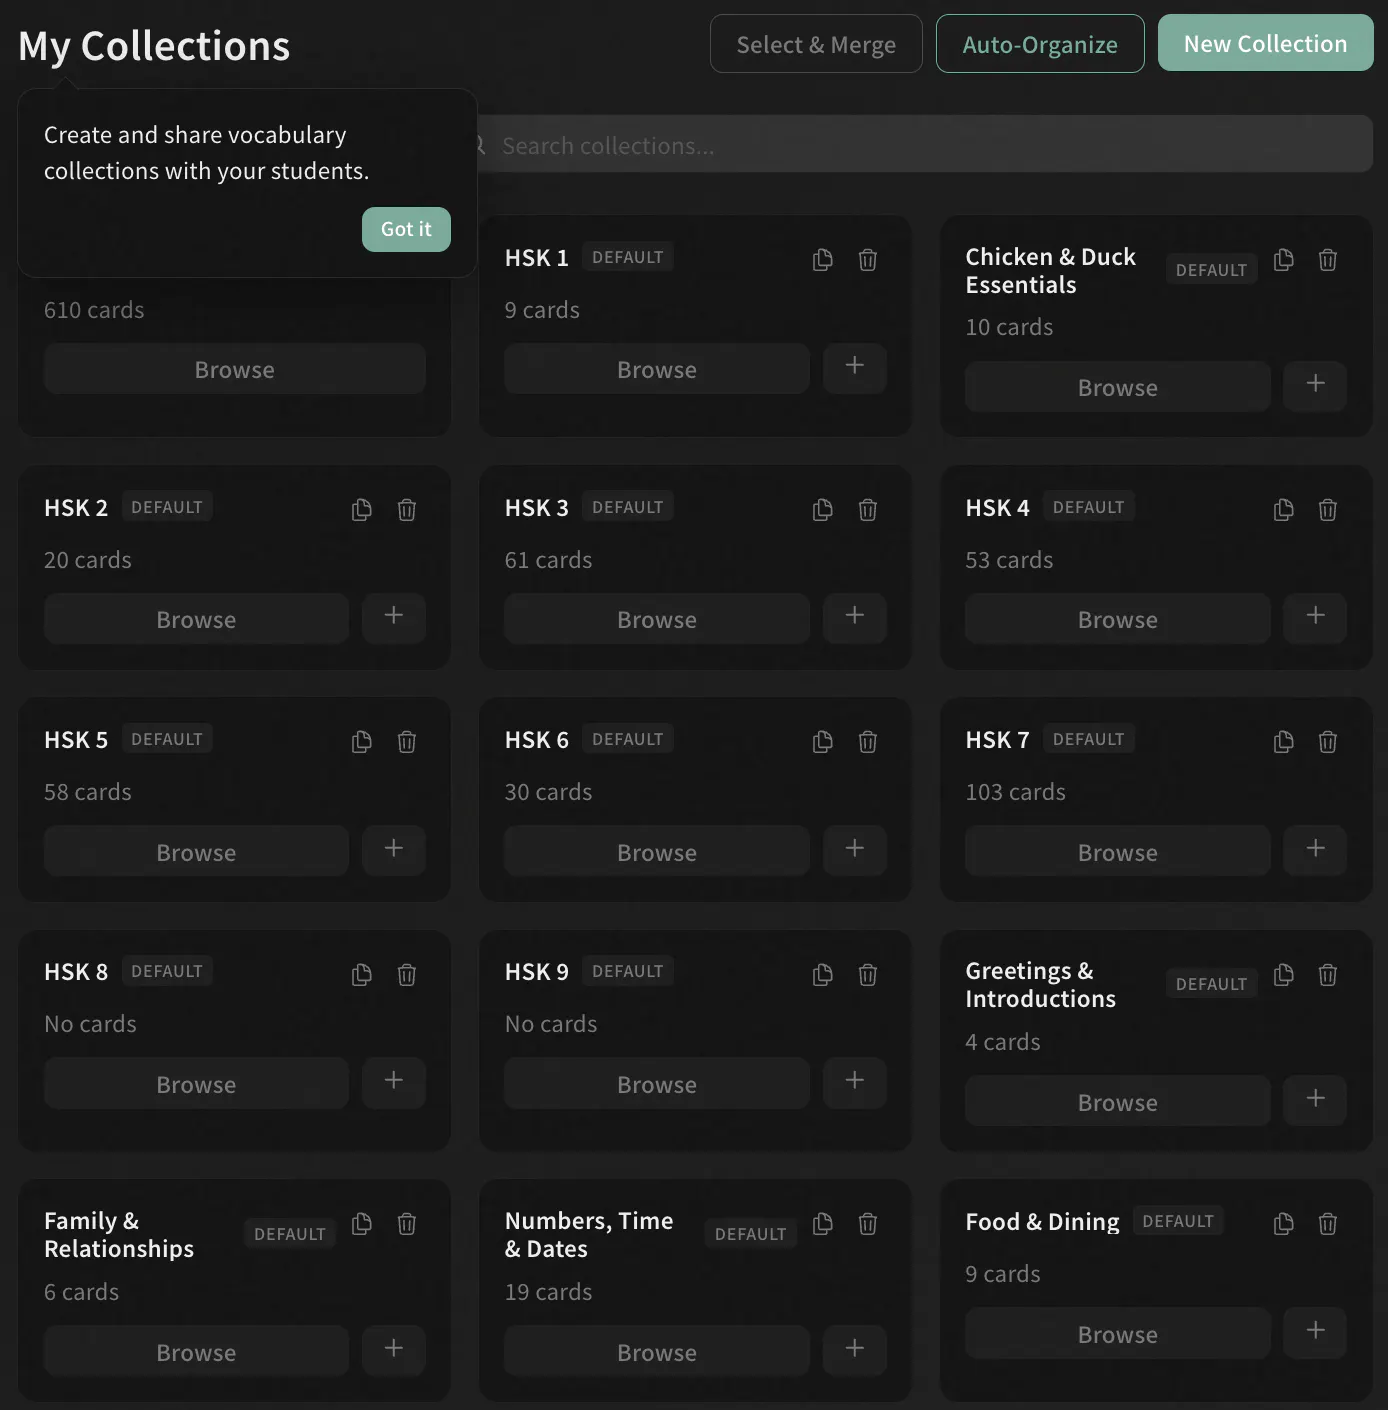Duplicate the Food & Dining collection
Viewport: 1388px width, 1410px height.
[1284, 1224]
